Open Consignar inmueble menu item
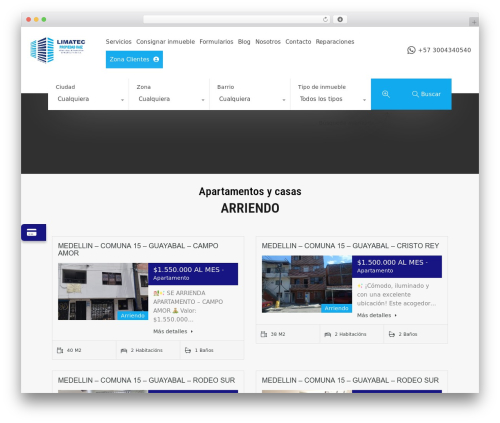This screenshot has width=500, height=423. [165, 42]
